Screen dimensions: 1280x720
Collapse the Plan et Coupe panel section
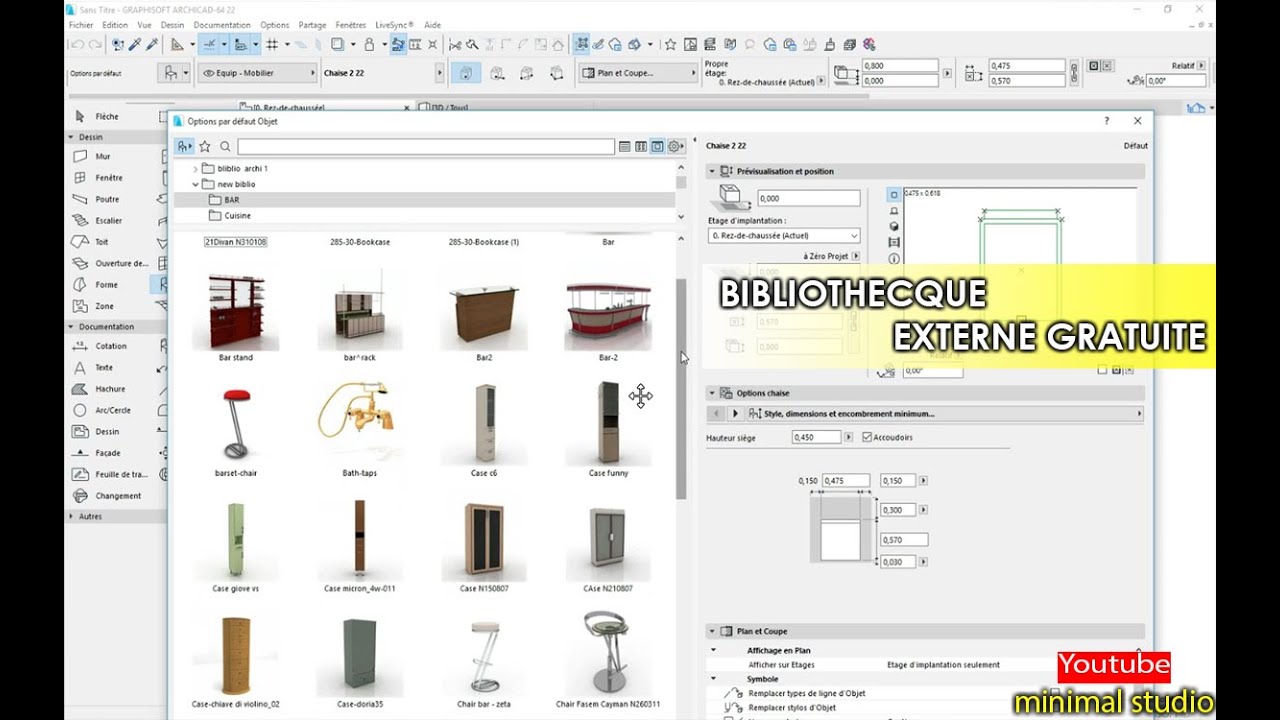pos(713,631)
